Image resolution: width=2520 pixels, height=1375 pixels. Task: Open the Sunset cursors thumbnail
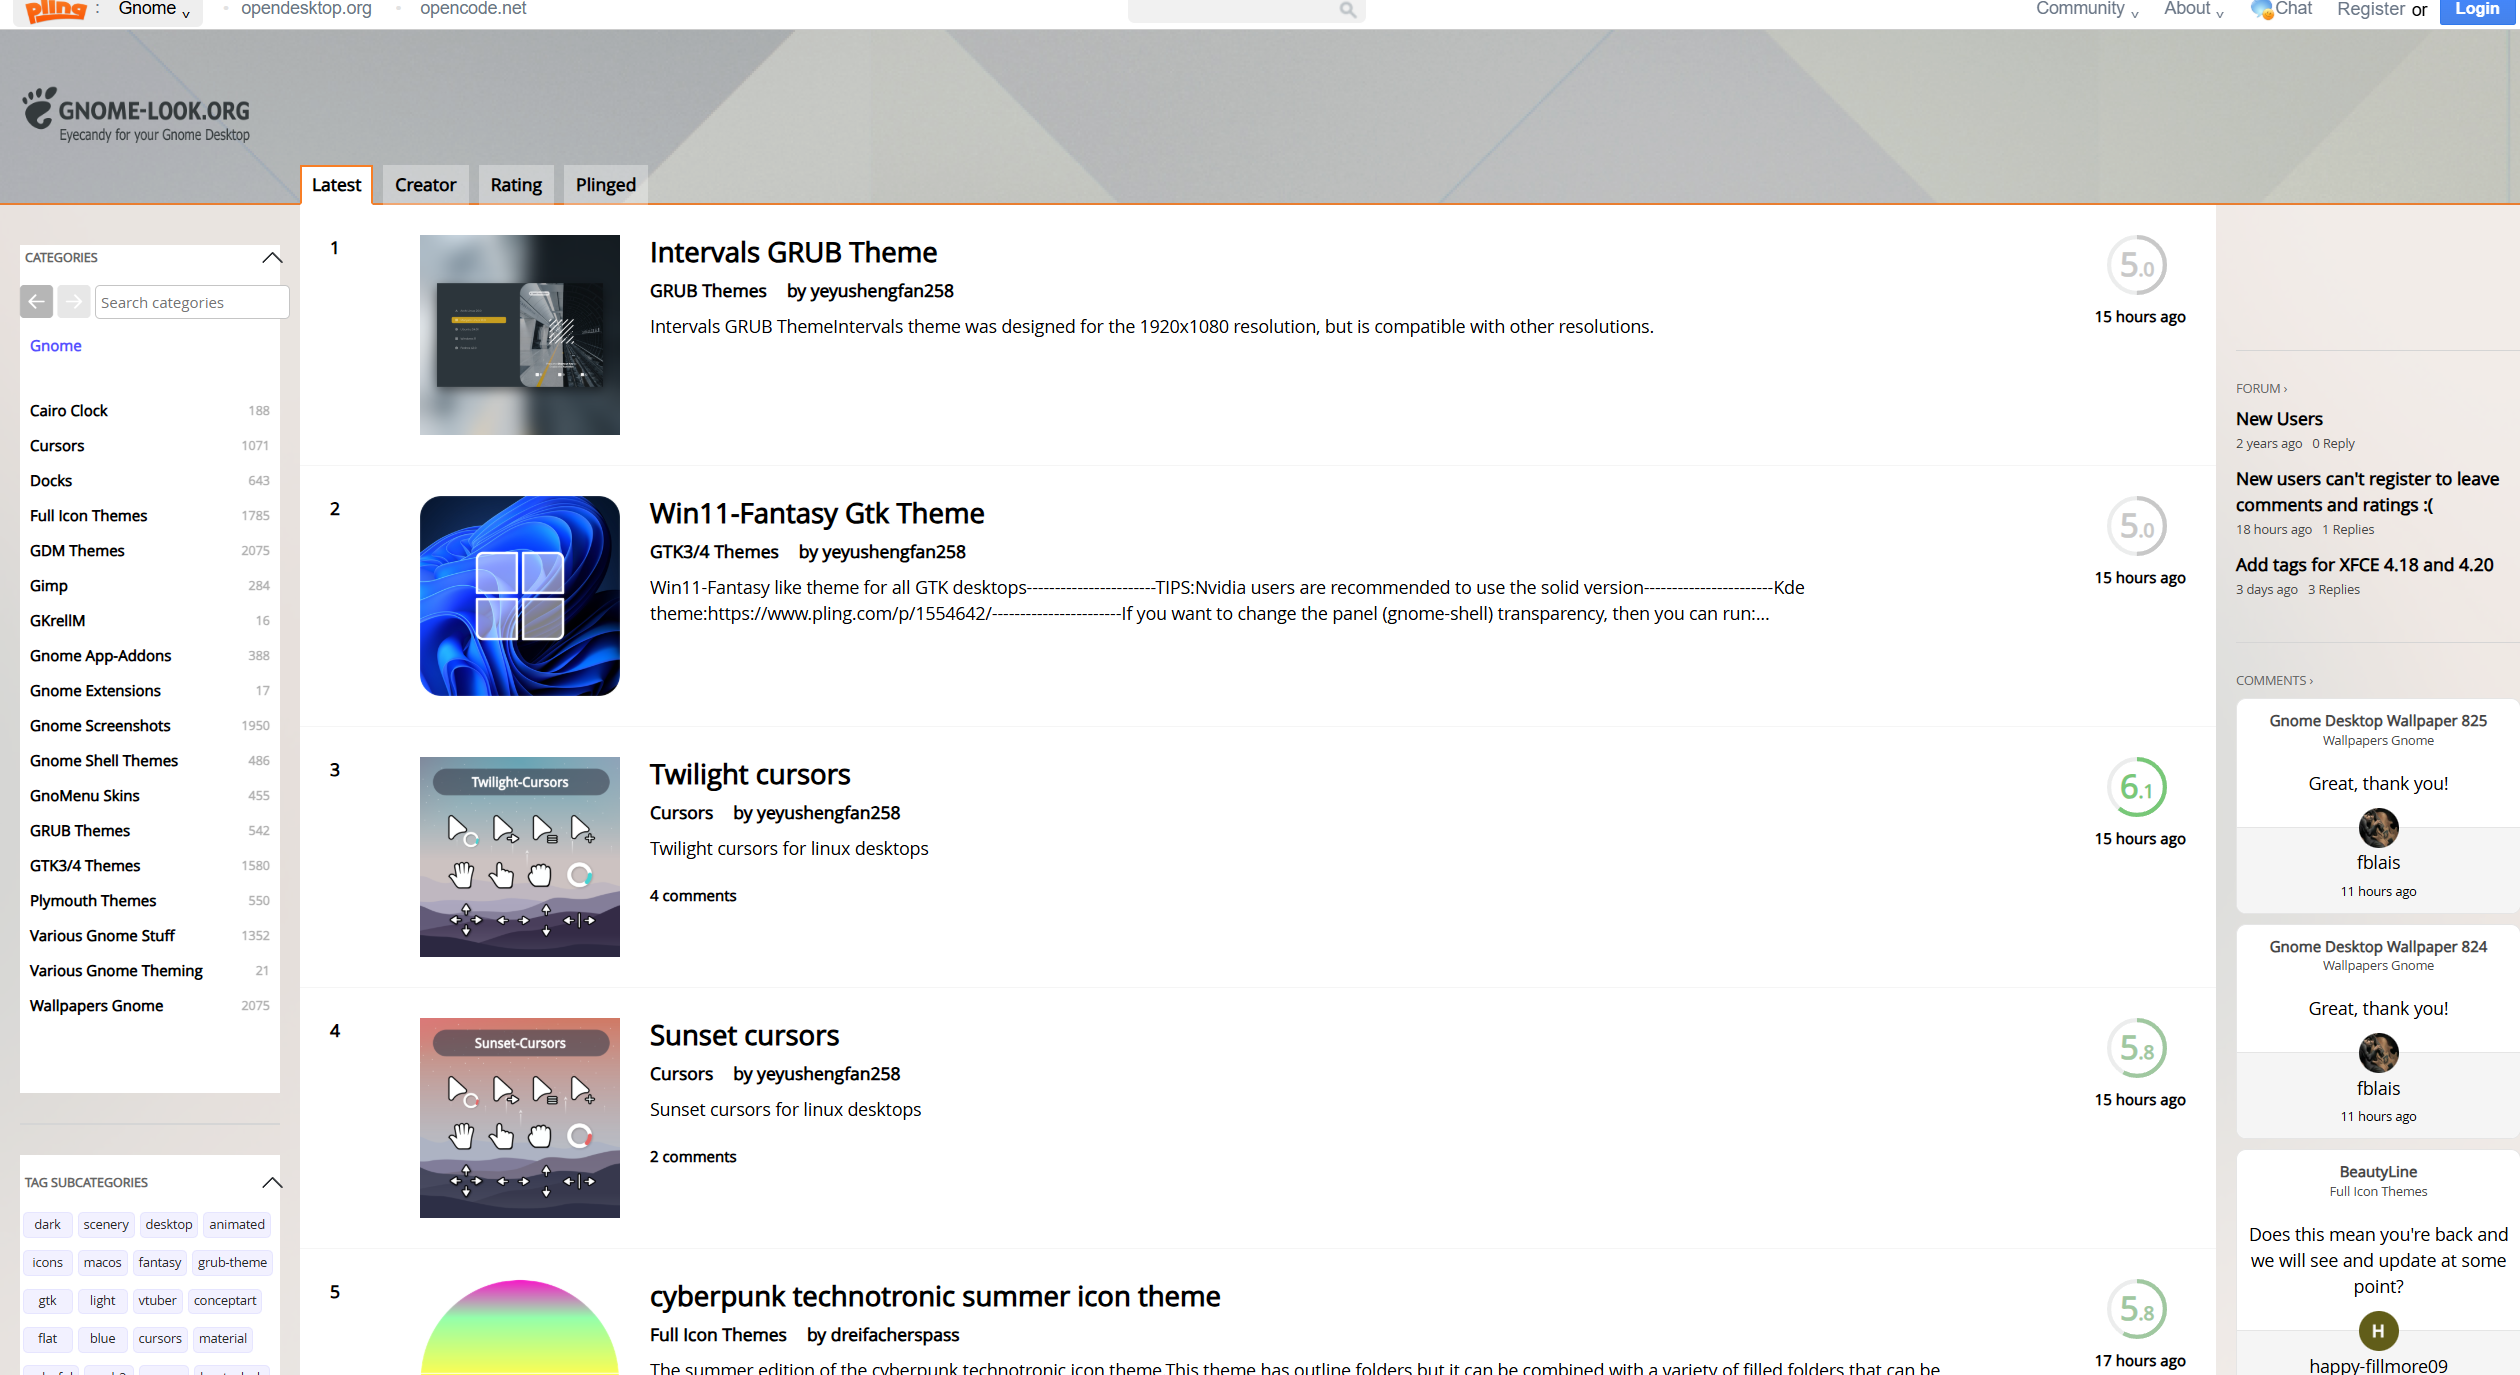pos(519,1118)
